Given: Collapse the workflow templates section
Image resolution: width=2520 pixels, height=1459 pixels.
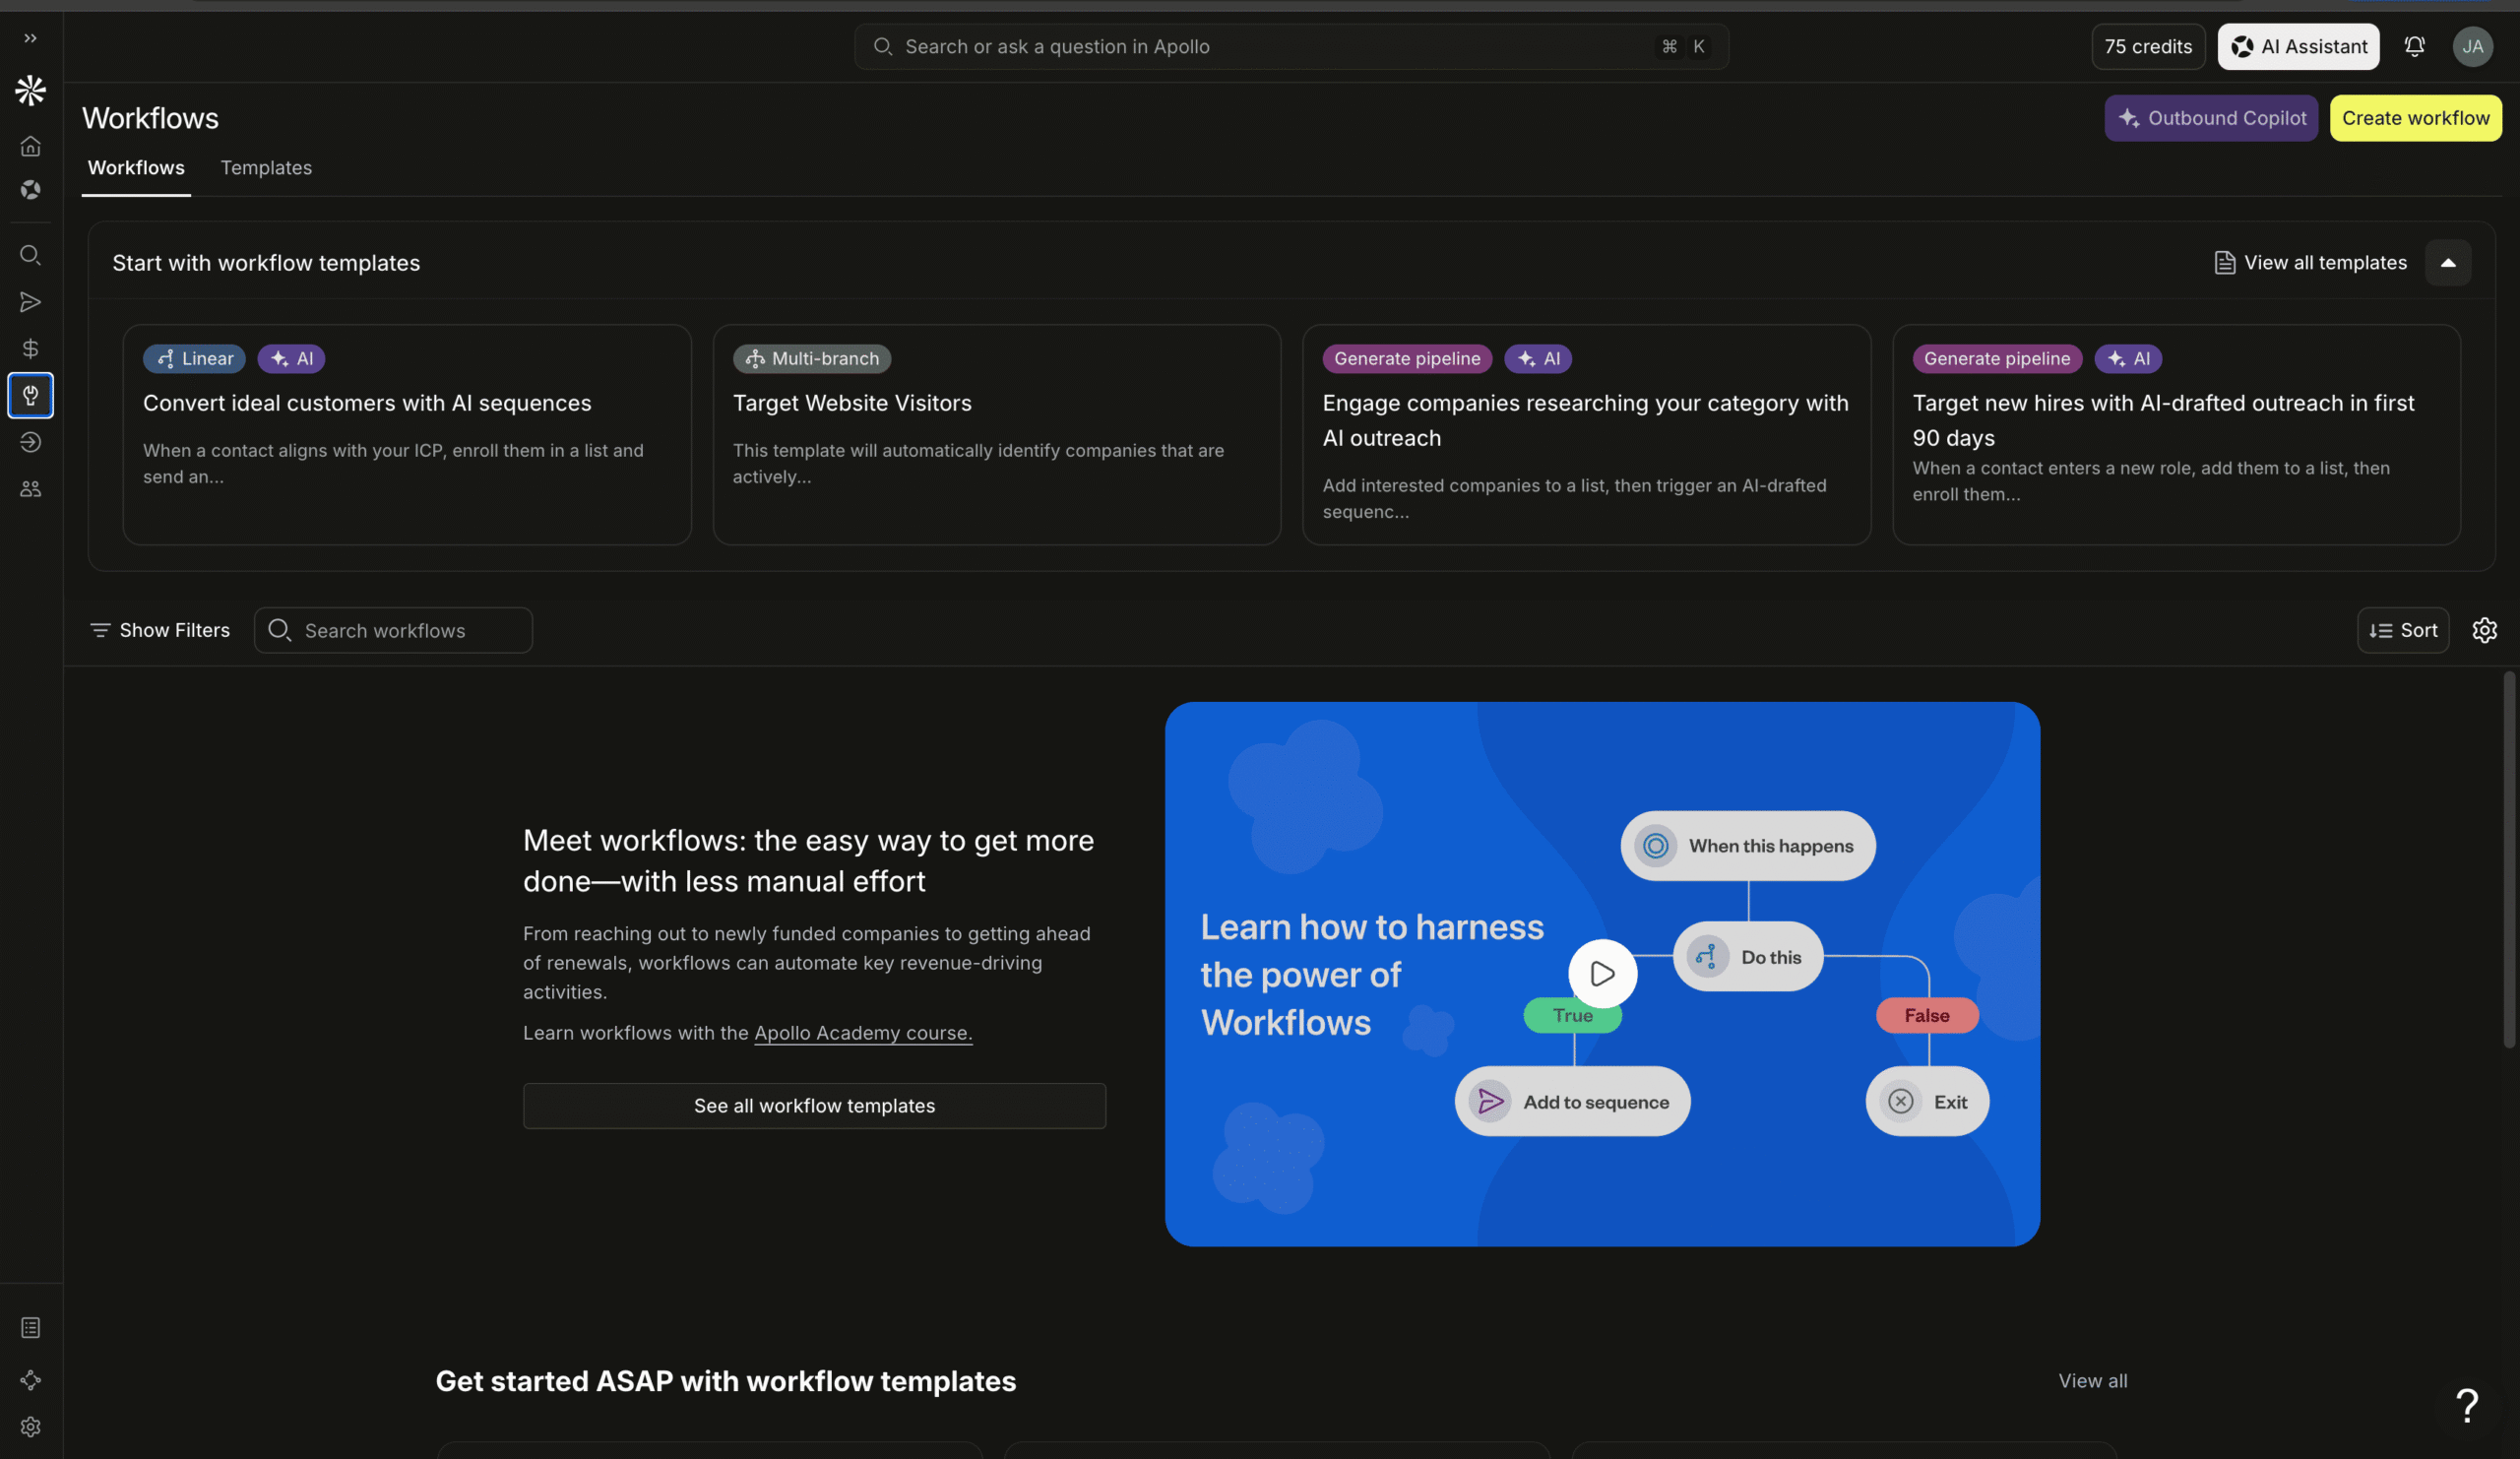Looking at the screenshot, I should pos(2448,263).
